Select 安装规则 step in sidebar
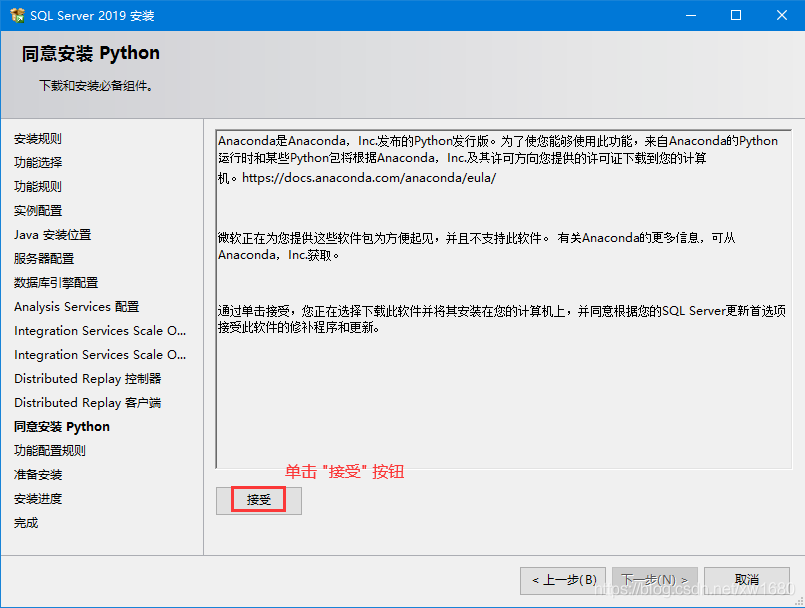Screen dimensions: 805x608 [38, 139]
